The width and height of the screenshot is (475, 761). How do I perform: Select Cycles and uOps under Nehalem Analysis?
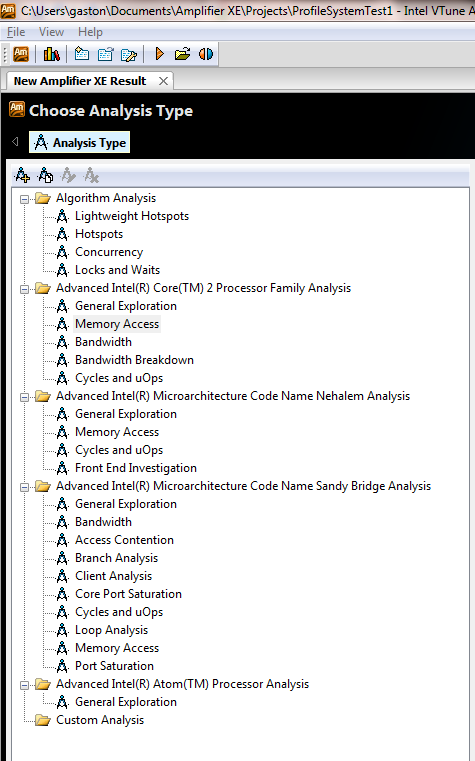[119, 450]
